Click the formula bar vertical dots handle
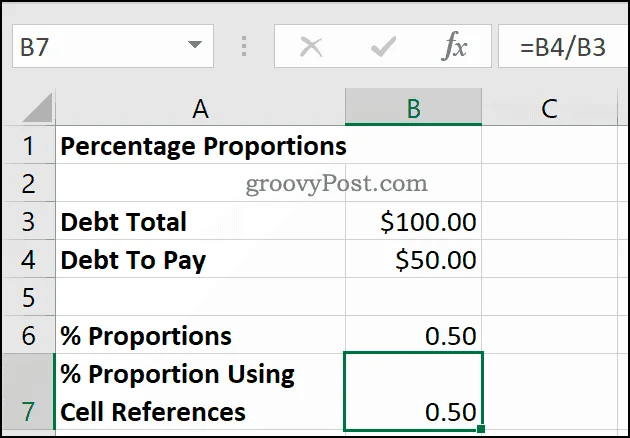 point(243,46)
